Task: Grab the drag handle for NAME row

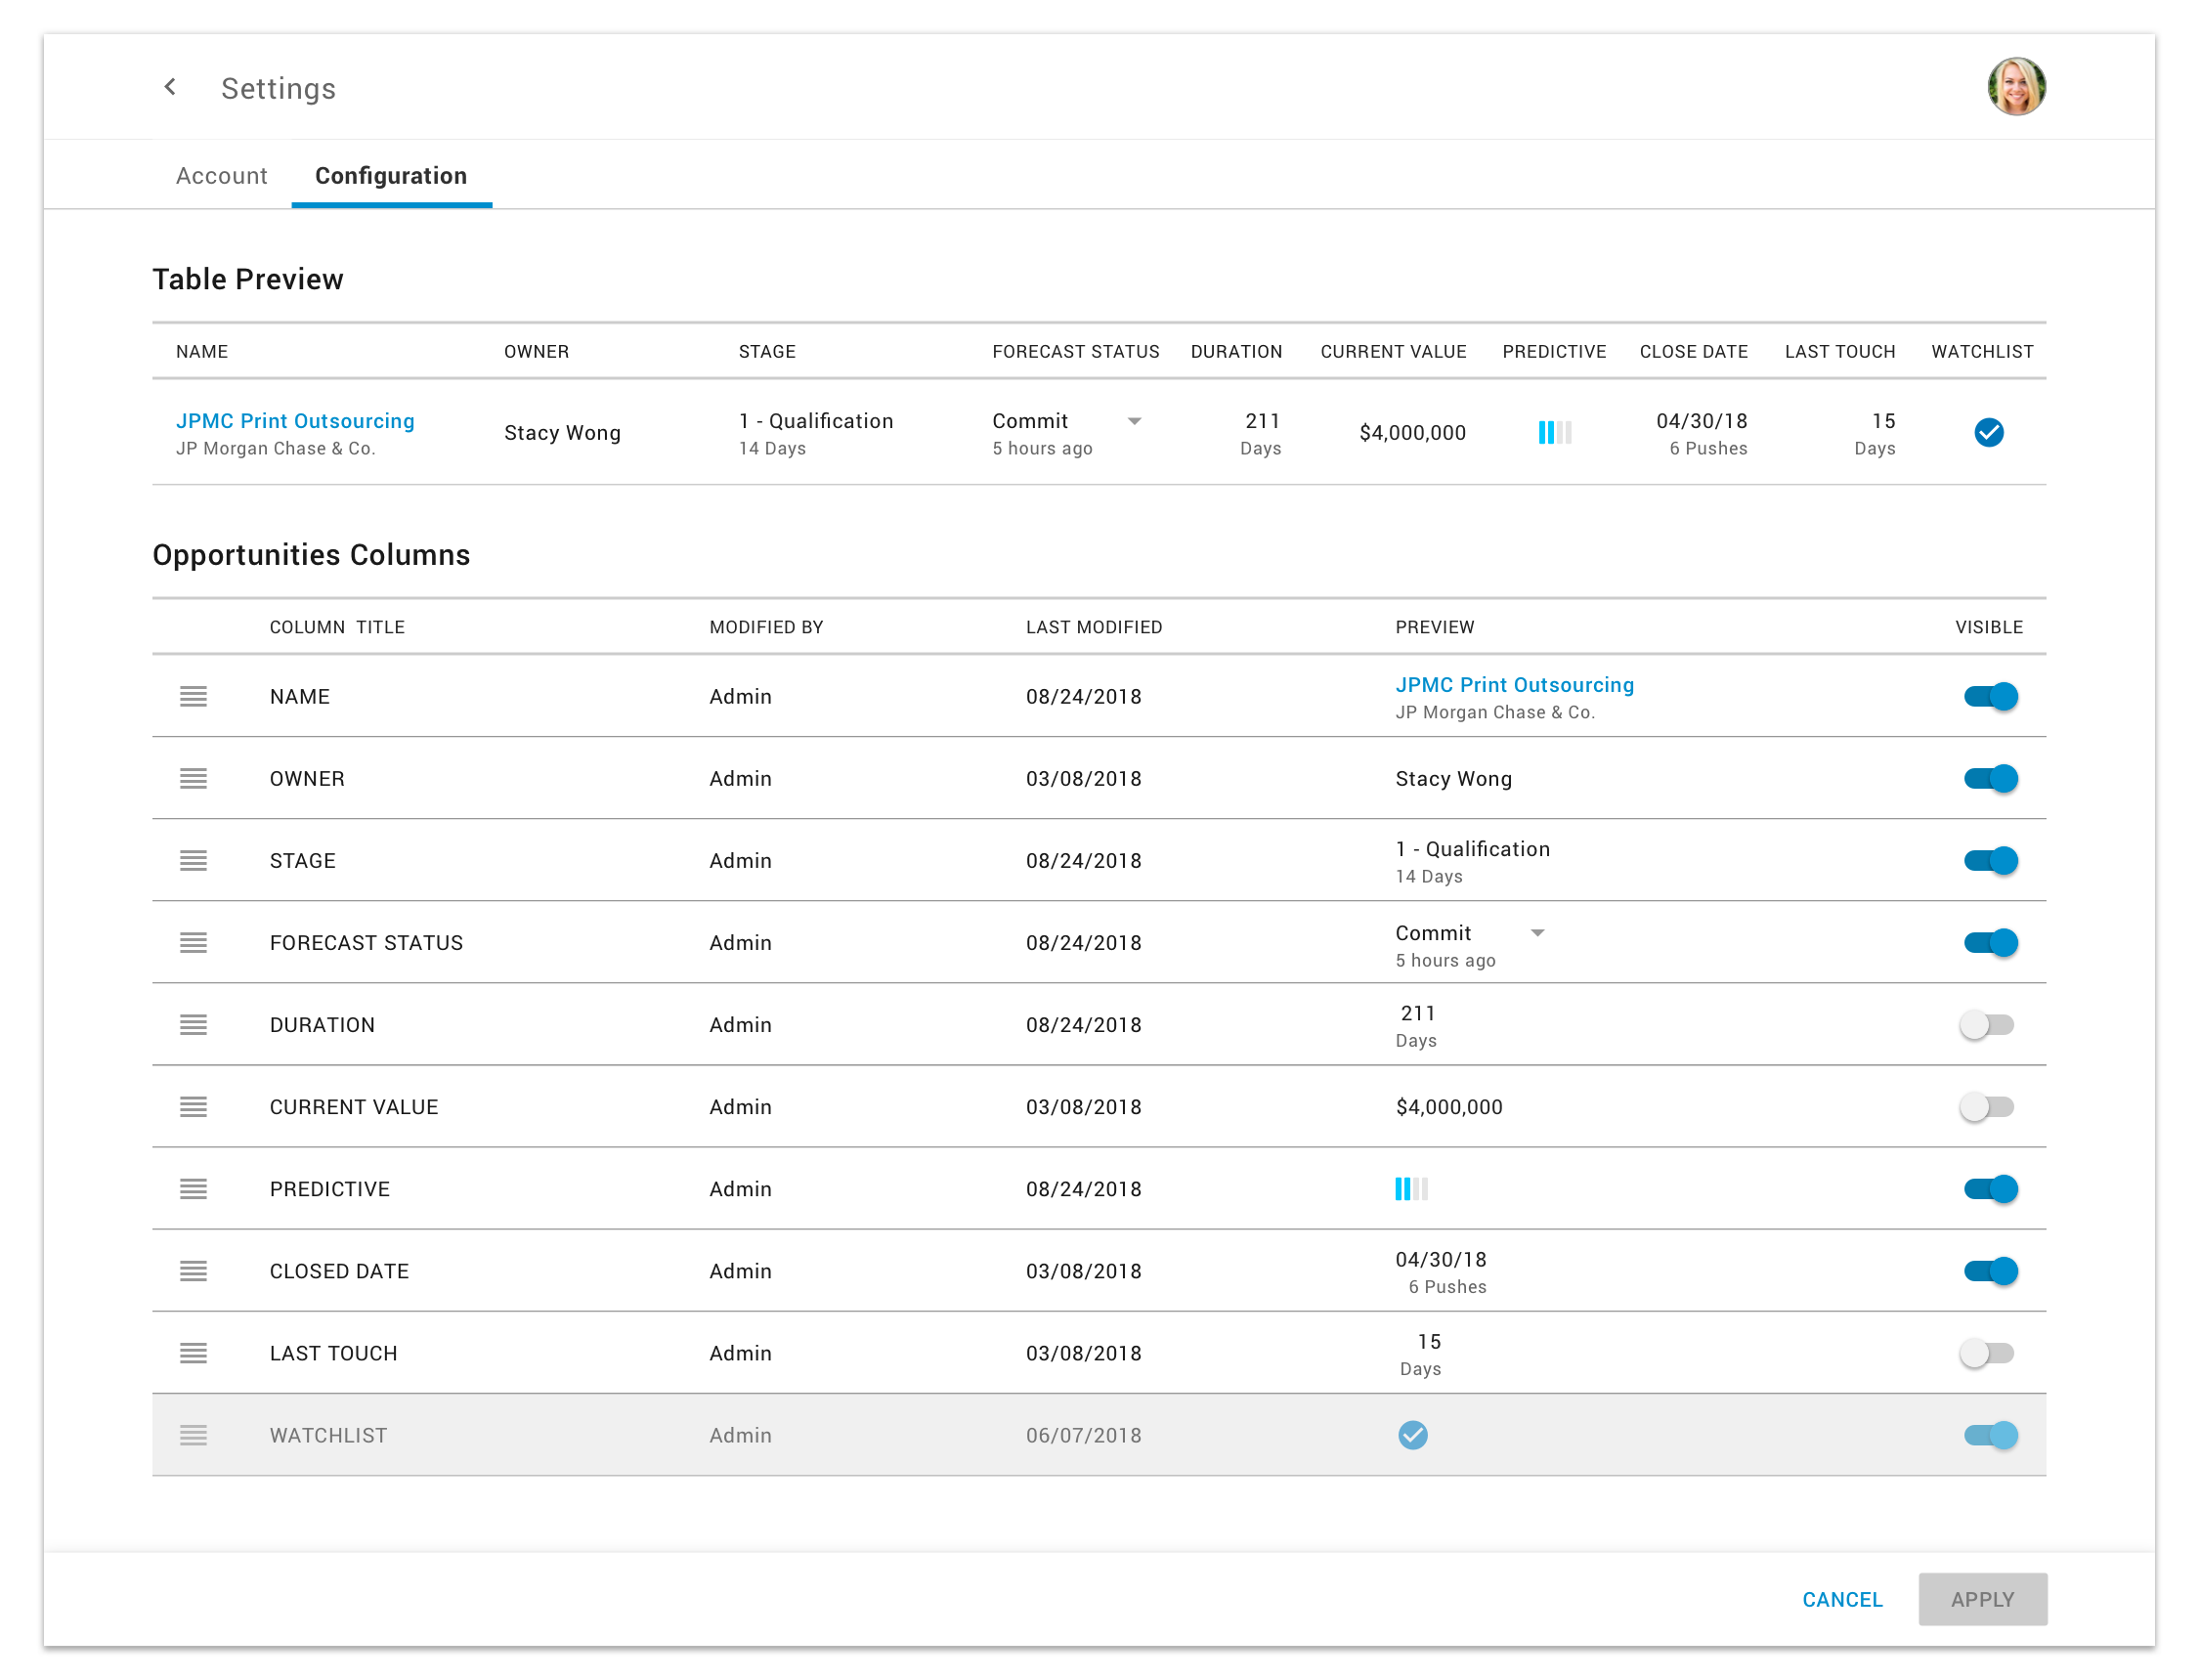Action: 193,696
